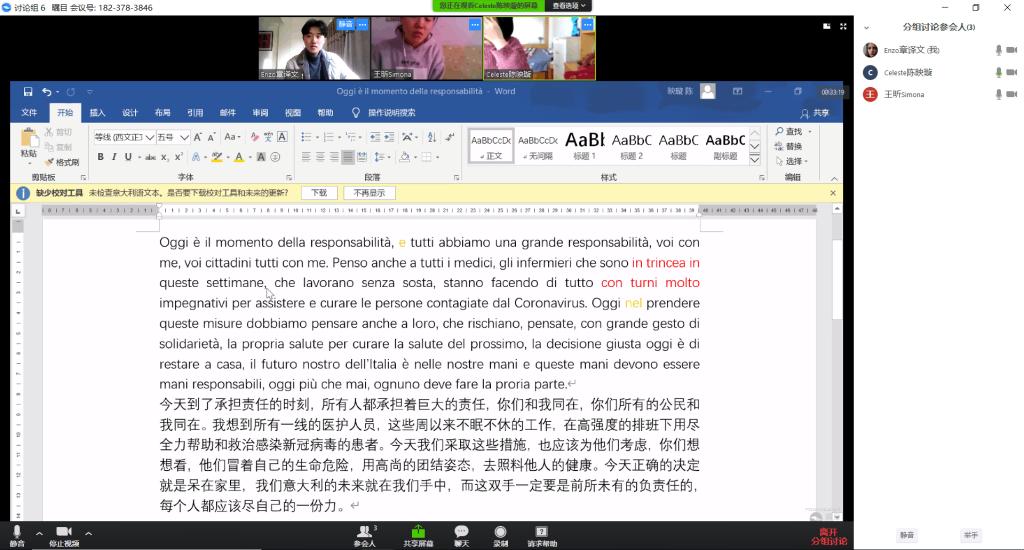Screen dimensions: 1024x550
Task: Apply strikethrough with the abc icon
Action: (x=150, y=157)
